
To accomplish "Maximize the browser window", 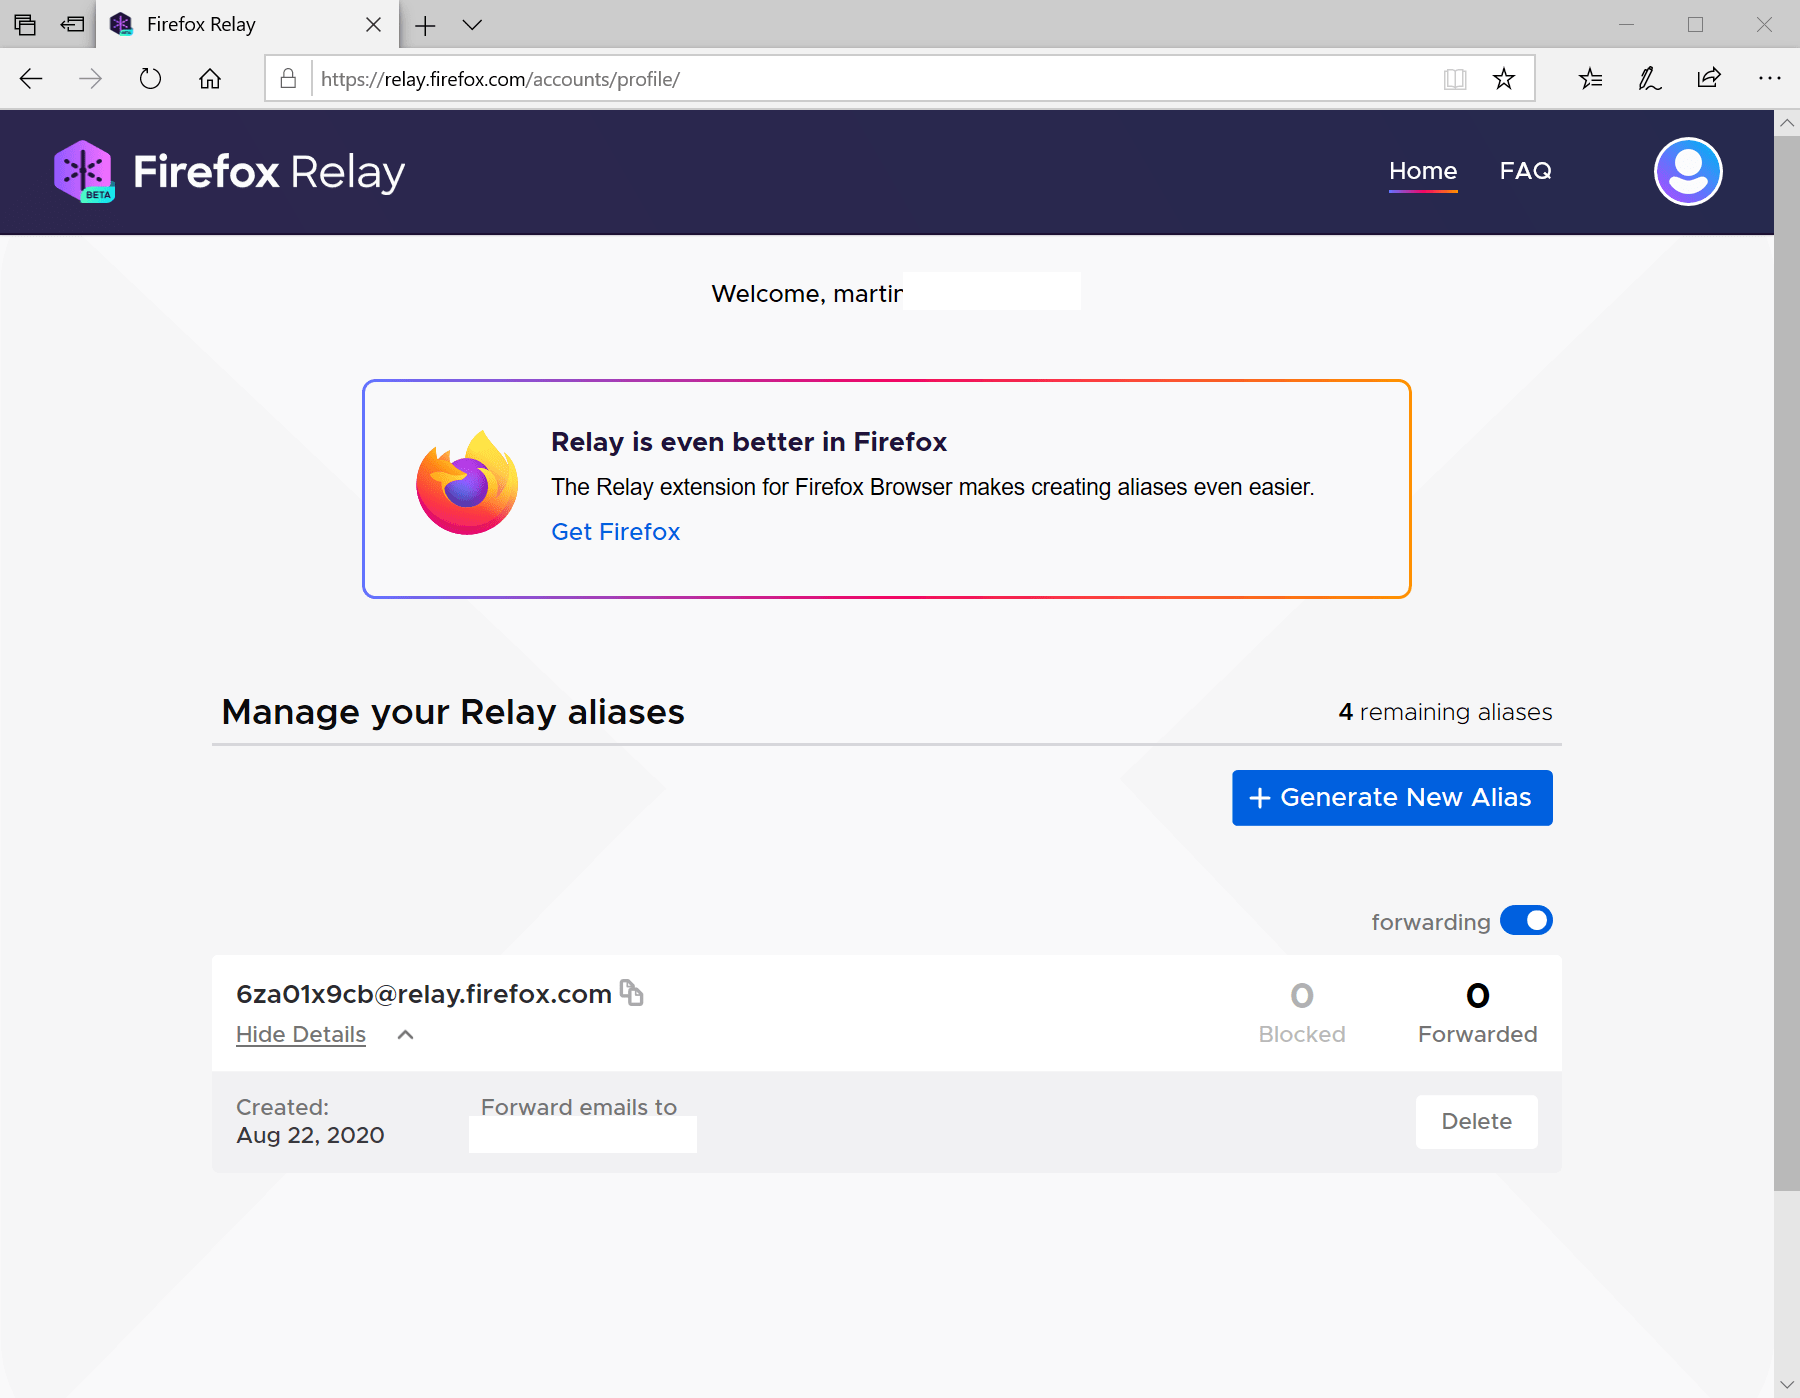I will [x=1695, y=25].
